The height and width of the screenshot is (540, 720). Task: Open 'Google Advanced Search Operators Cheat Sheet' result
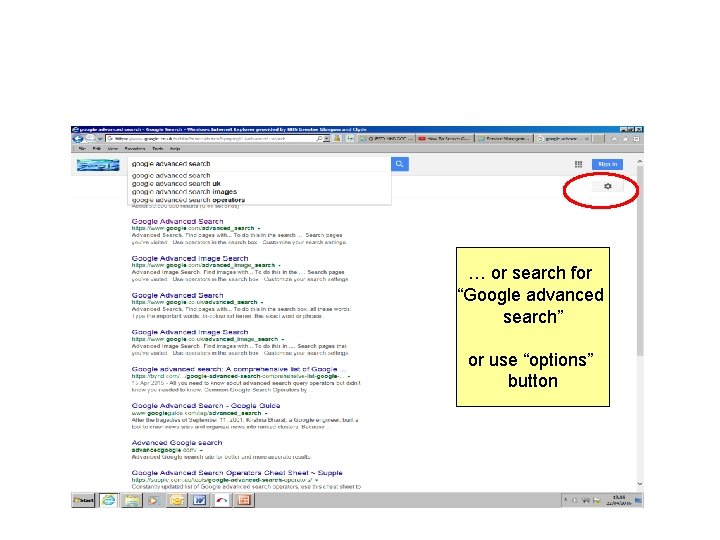(237, 472)
